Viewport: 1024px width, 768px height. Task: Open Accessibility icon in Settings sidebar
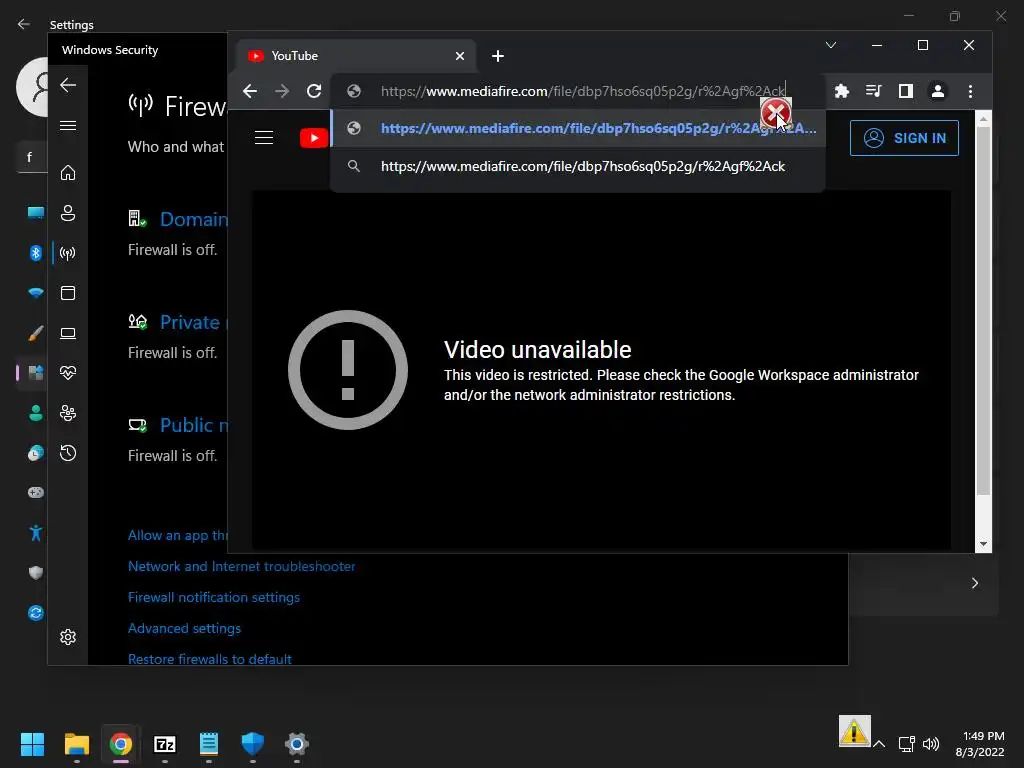click(36, 533)
